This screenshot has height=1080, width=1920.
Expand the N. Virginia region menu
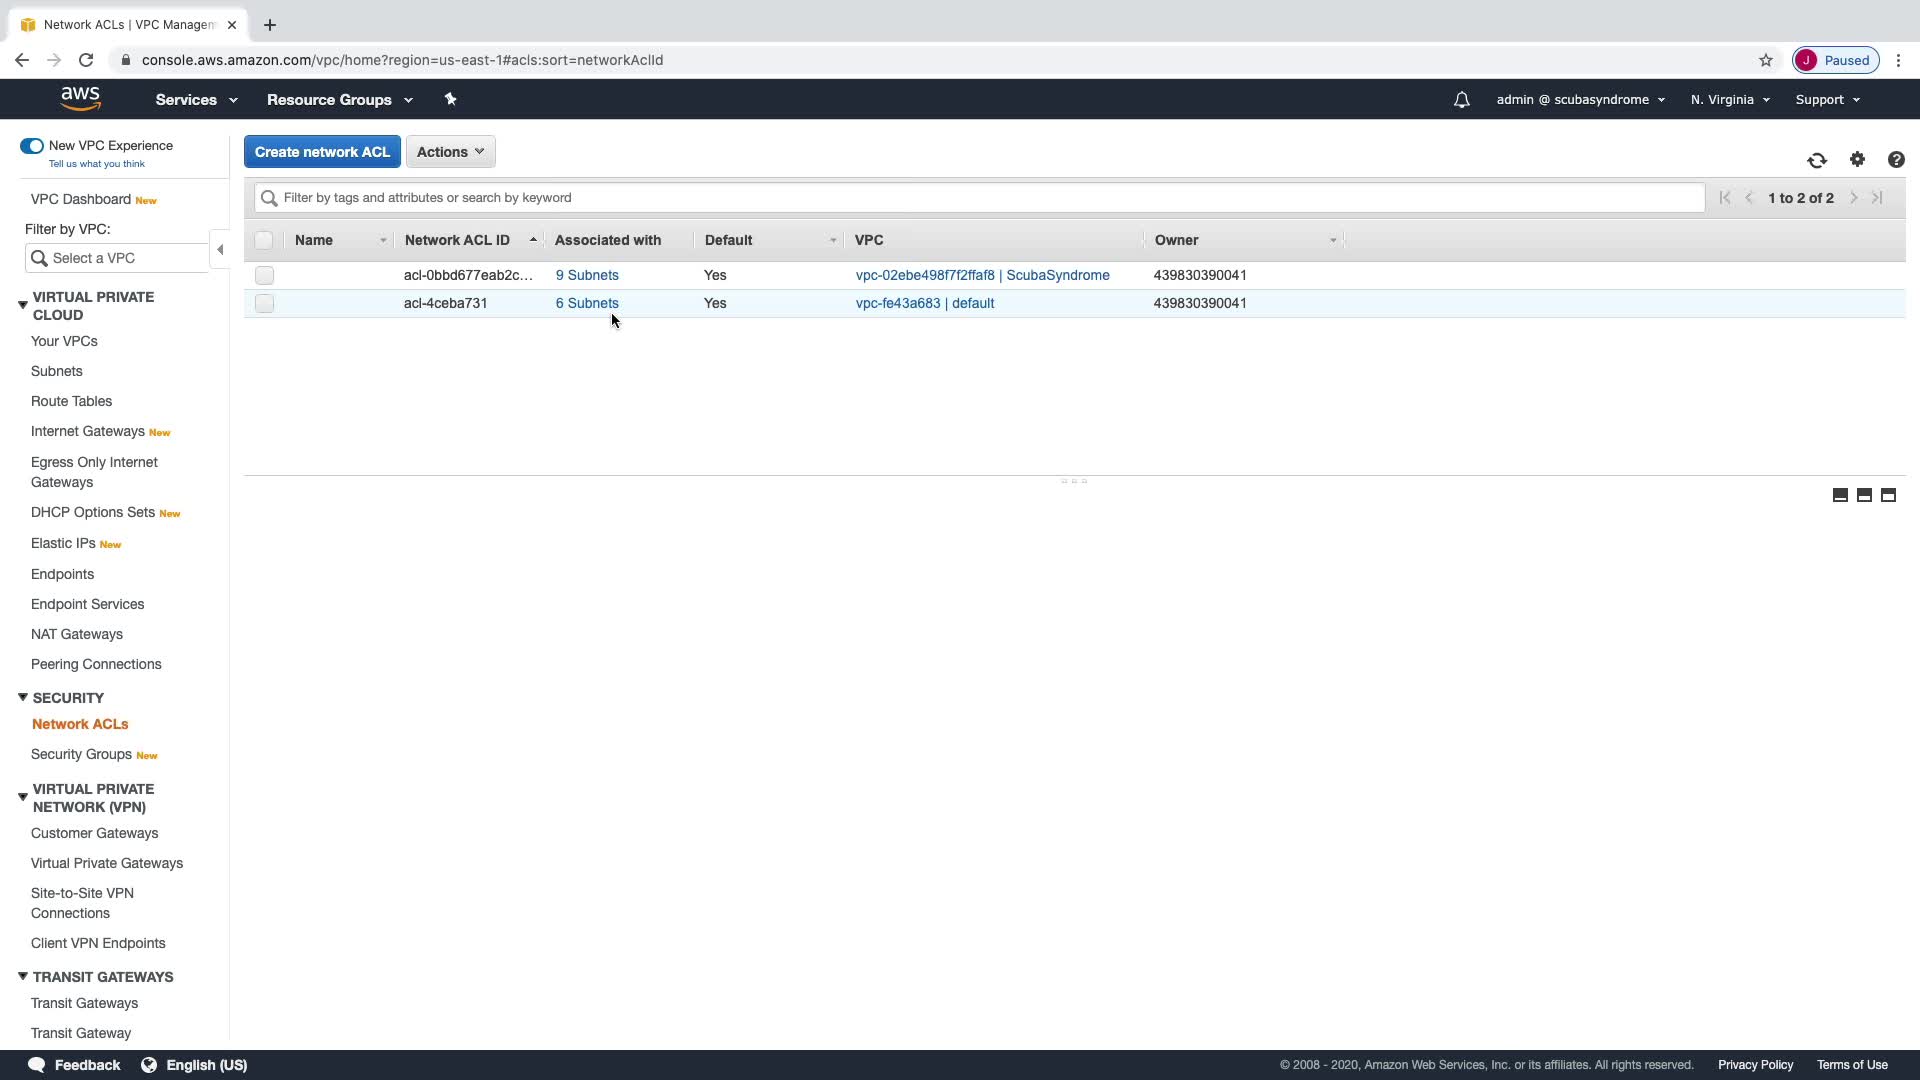[x=1729, y=100]
